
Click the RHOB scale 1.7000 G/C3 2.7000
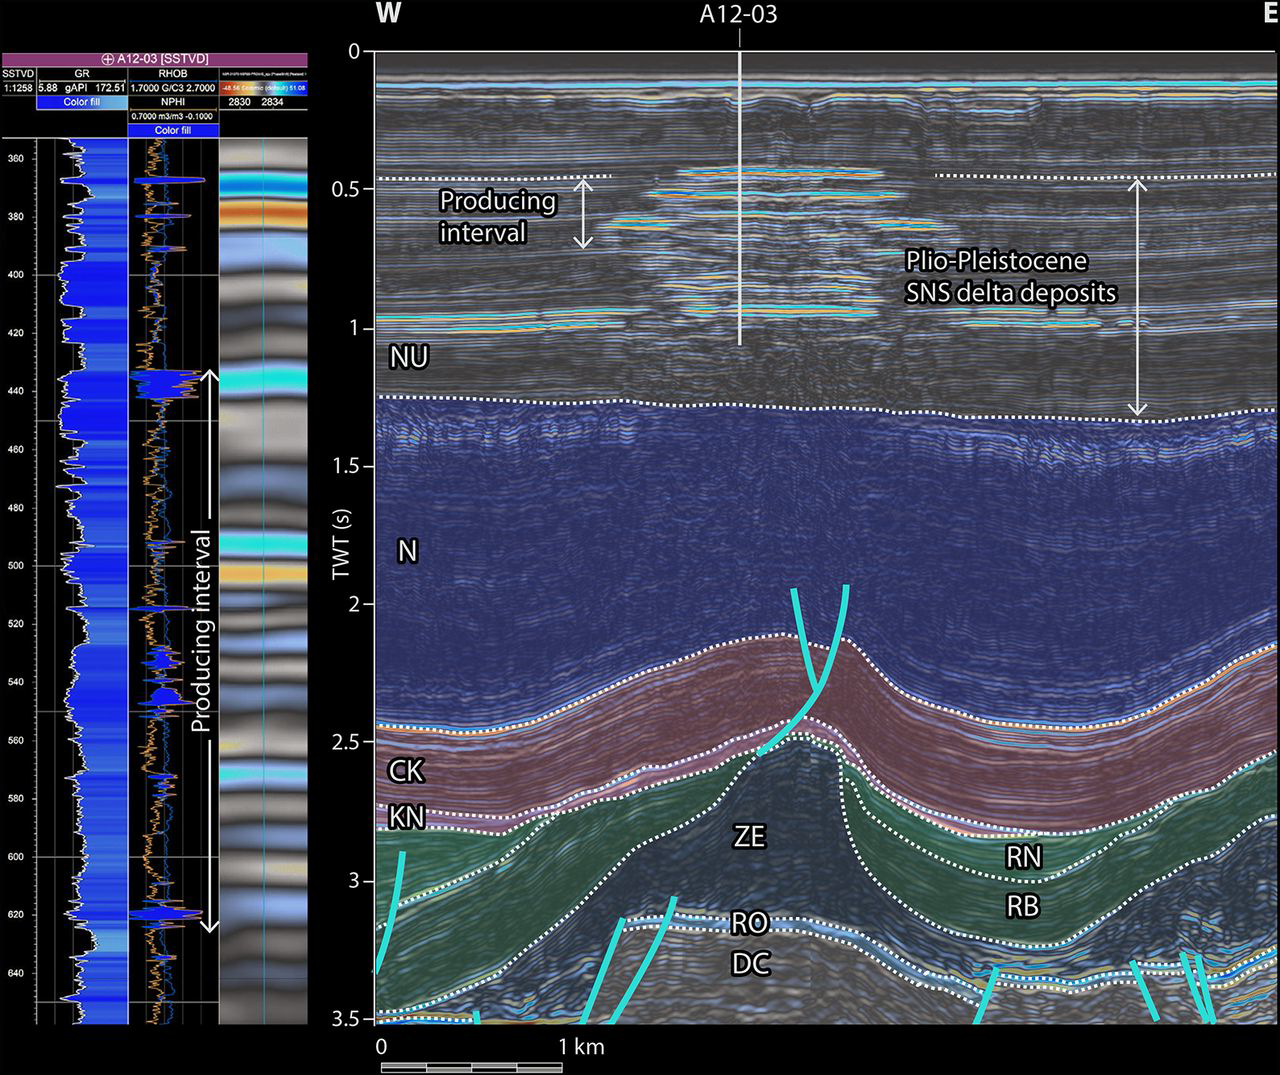tap(173, 88)
